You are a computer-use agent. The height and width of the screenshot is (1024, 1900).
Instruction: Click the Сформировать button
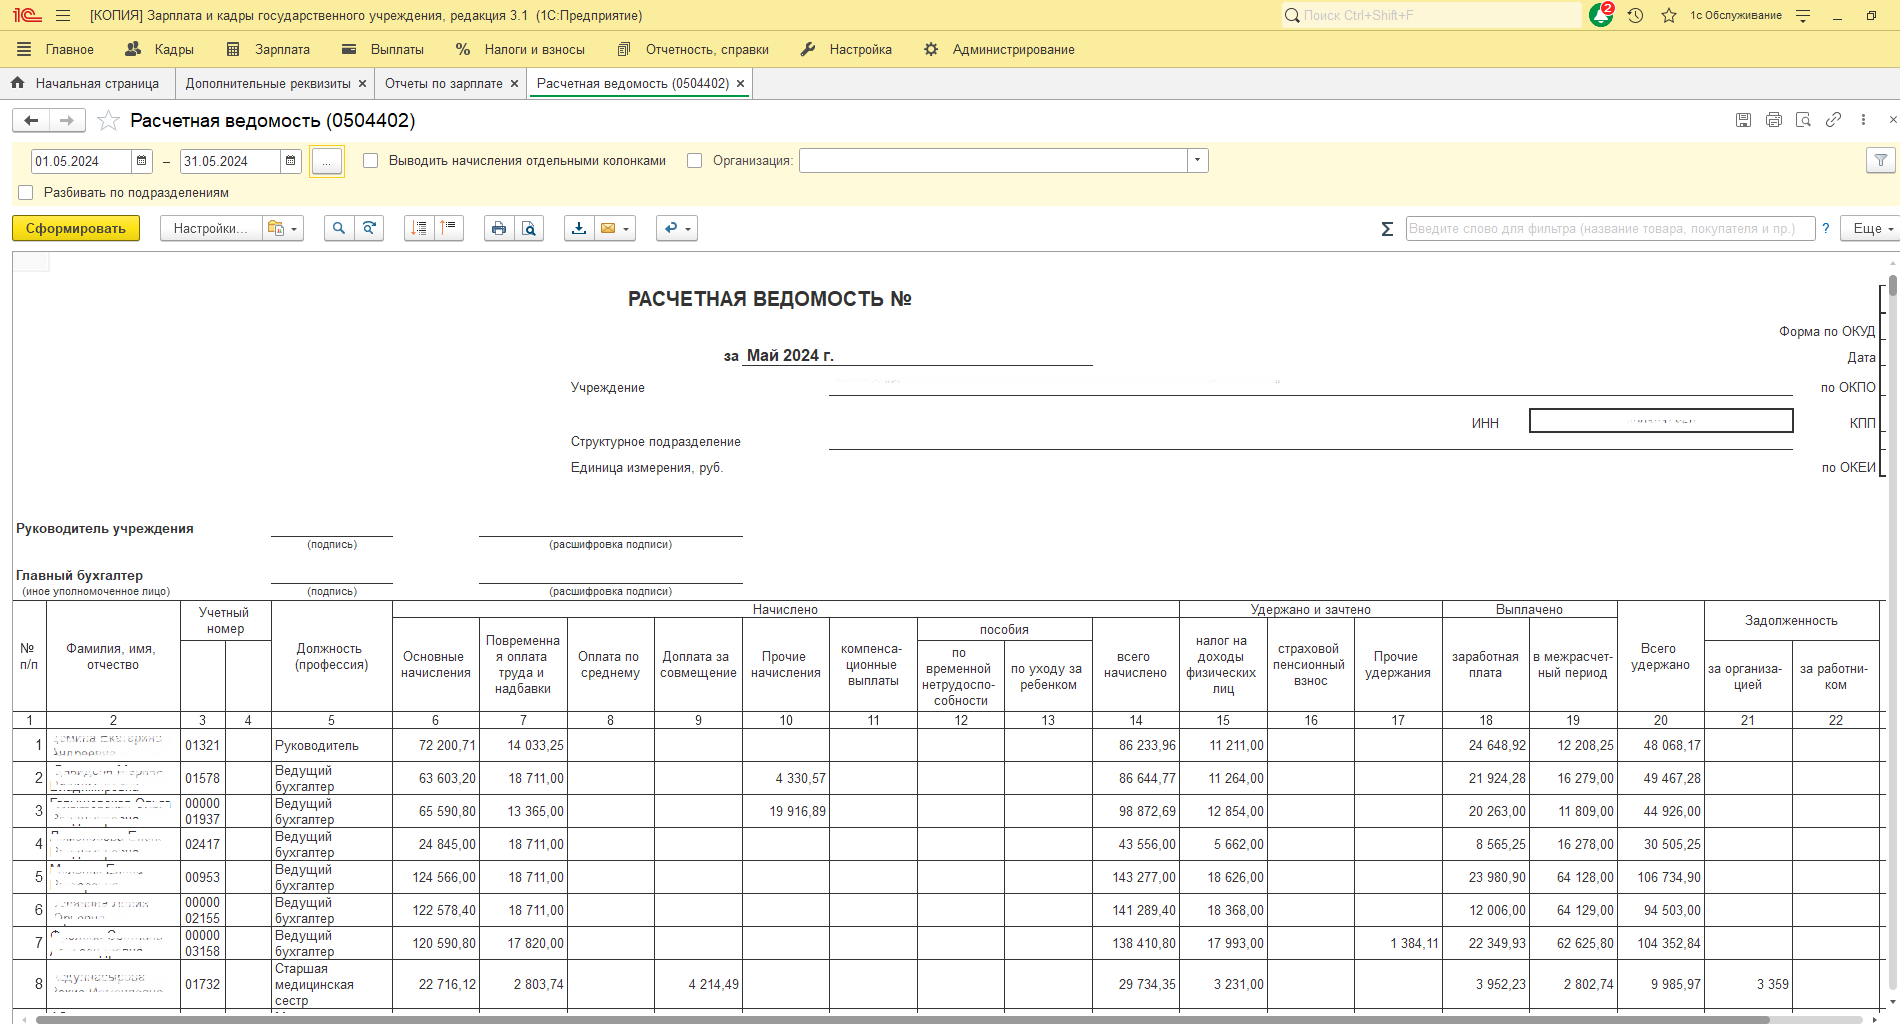(76, 228)
